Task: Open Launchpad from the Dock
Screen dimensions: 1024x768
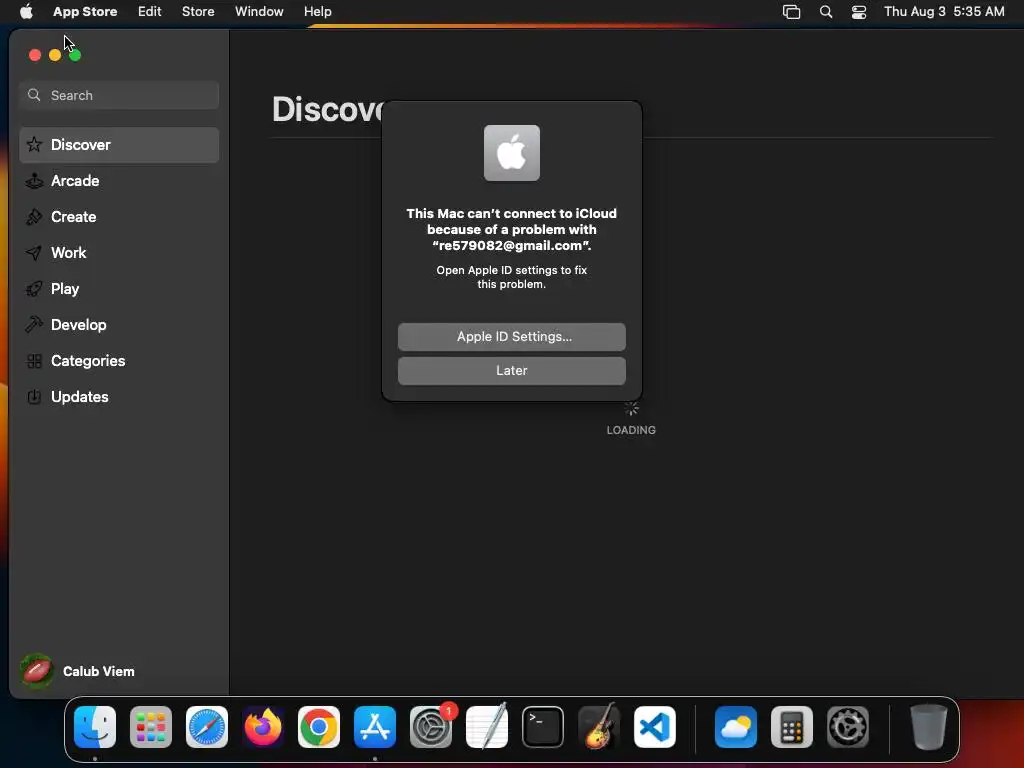Action: (x=151, y=727)
